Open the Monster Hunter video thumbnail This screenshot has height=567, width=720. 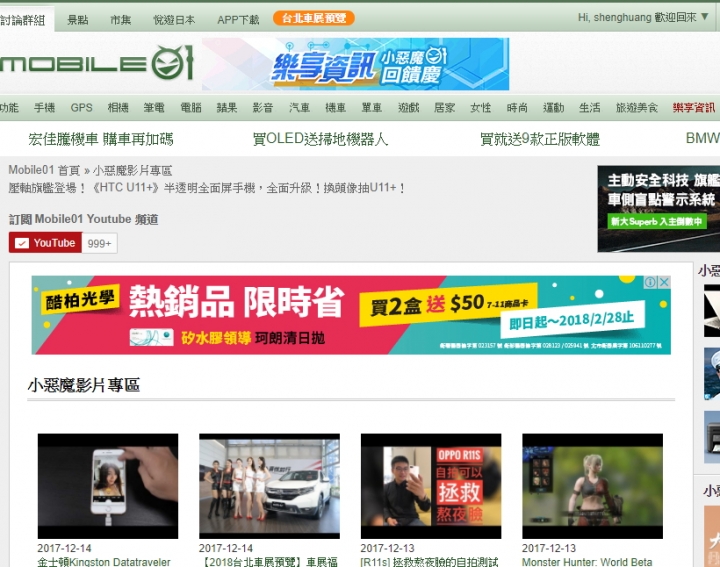[x=592, y=486]
